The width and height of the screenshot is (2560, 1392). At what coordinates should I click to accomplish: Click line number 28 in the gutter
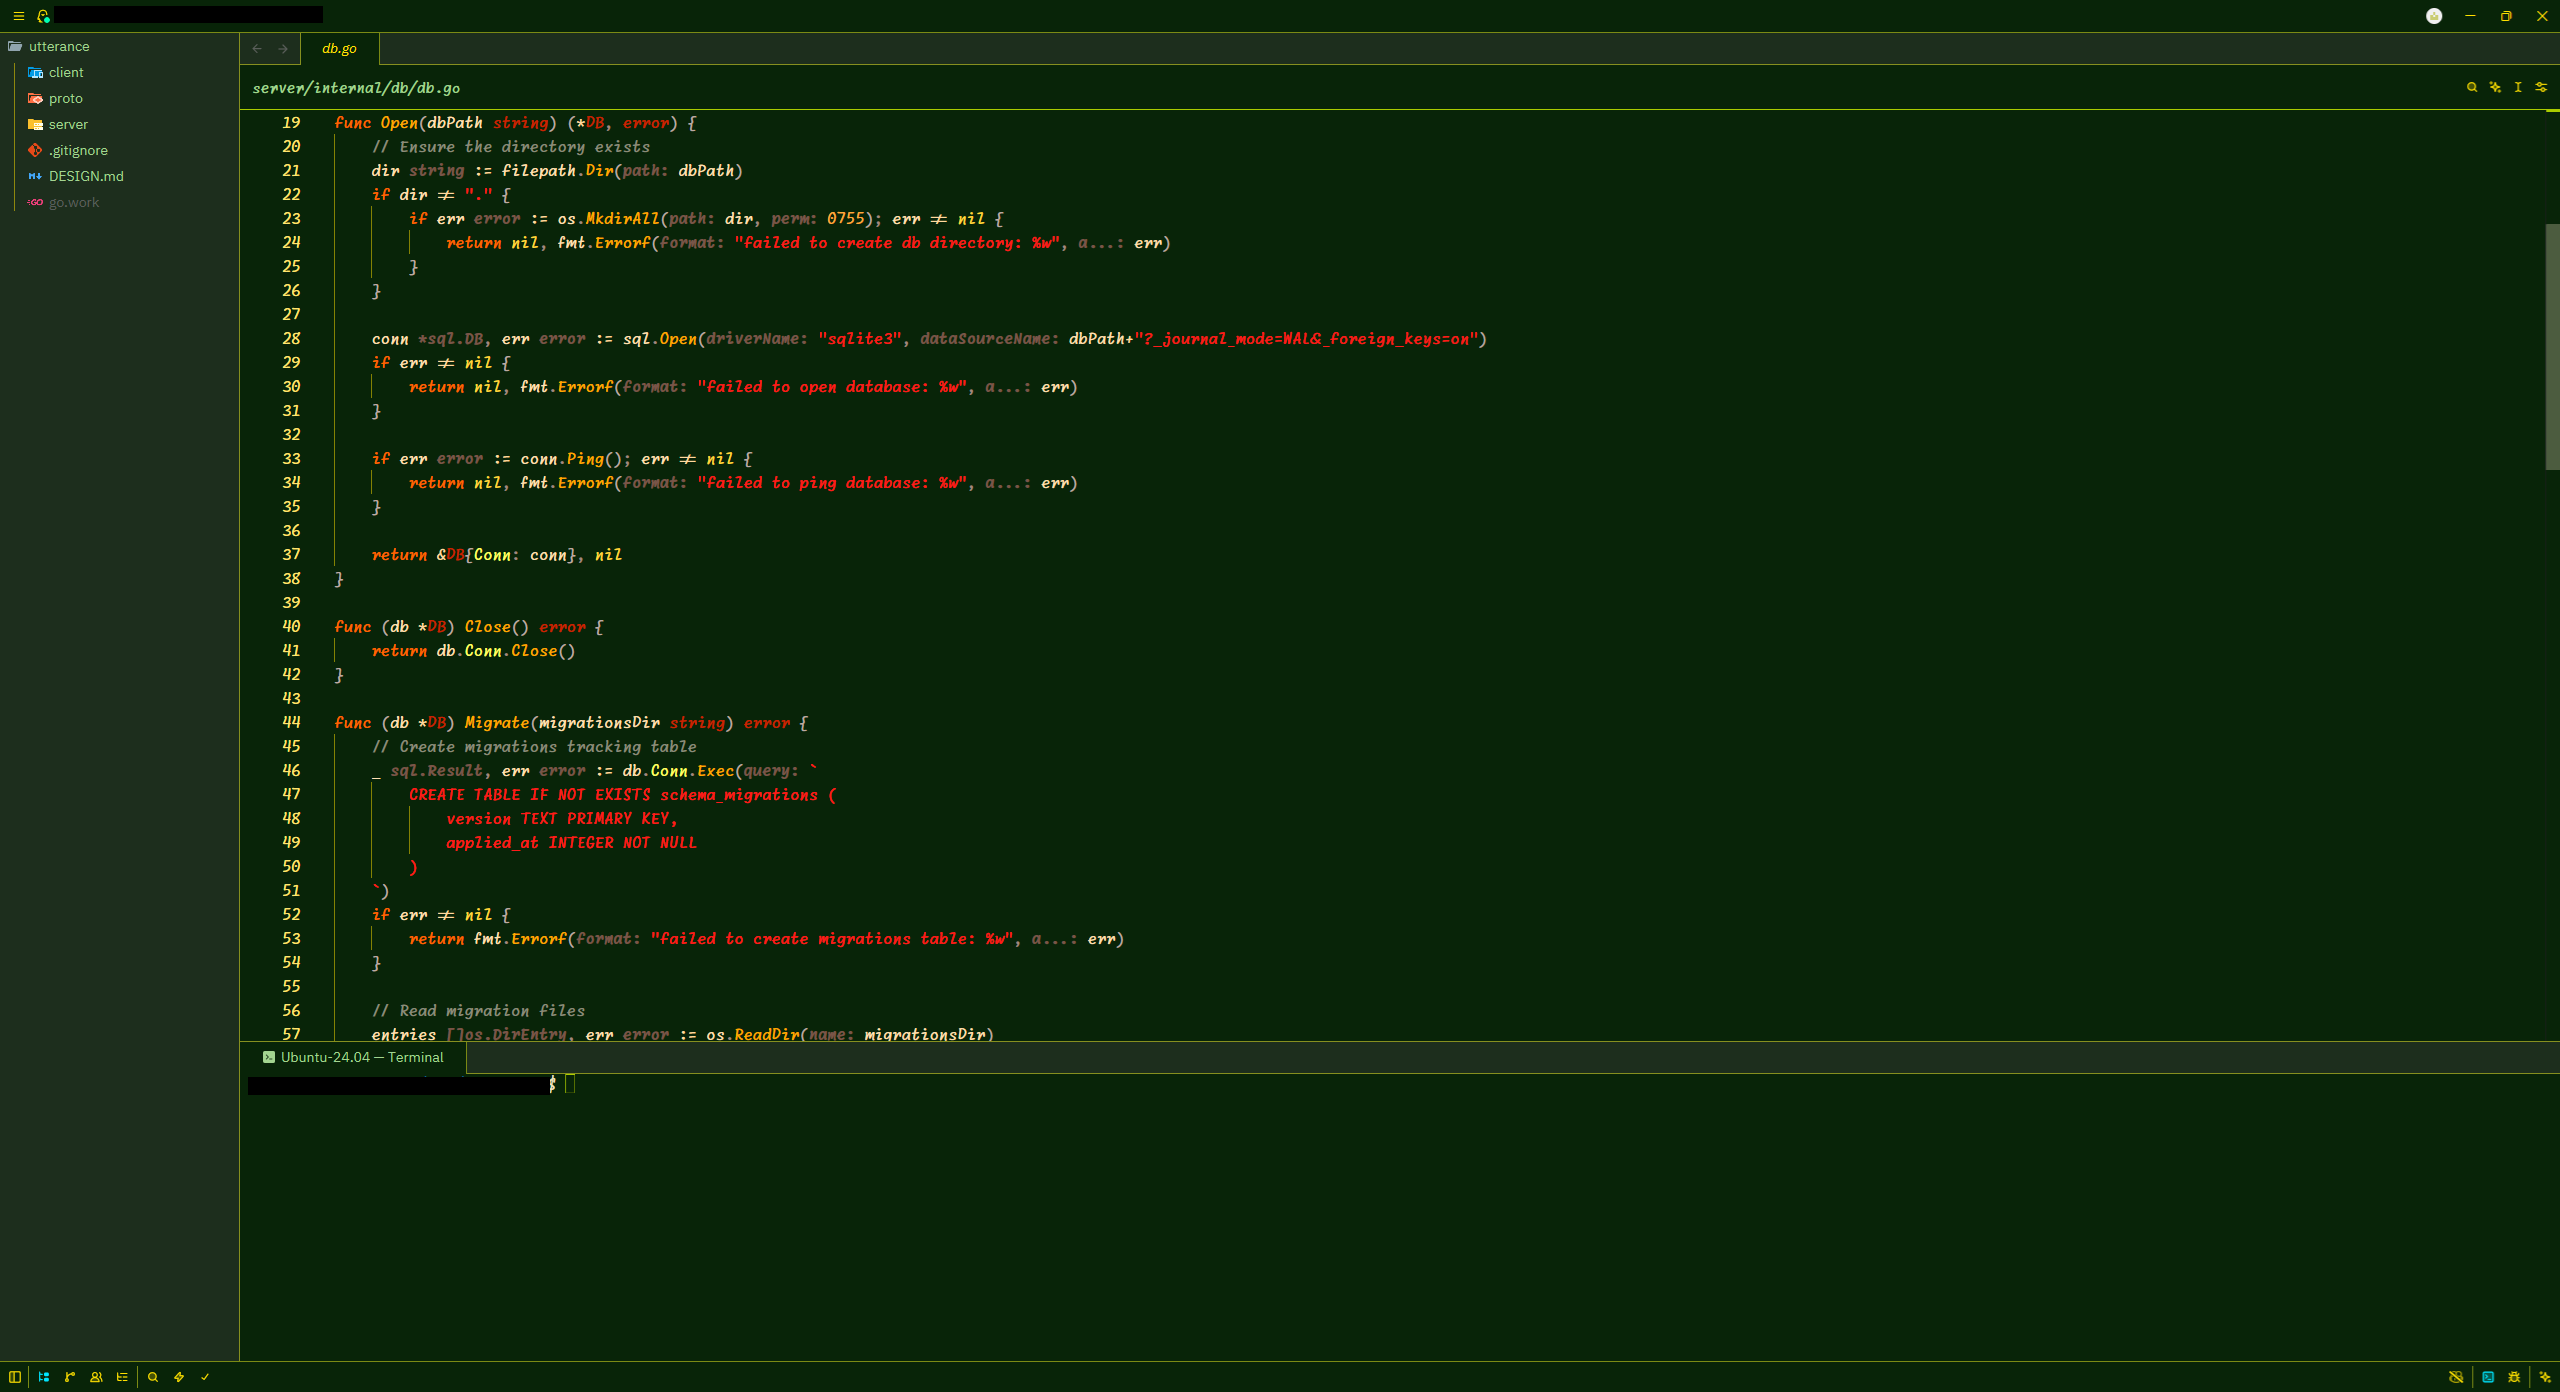[291, 338]
